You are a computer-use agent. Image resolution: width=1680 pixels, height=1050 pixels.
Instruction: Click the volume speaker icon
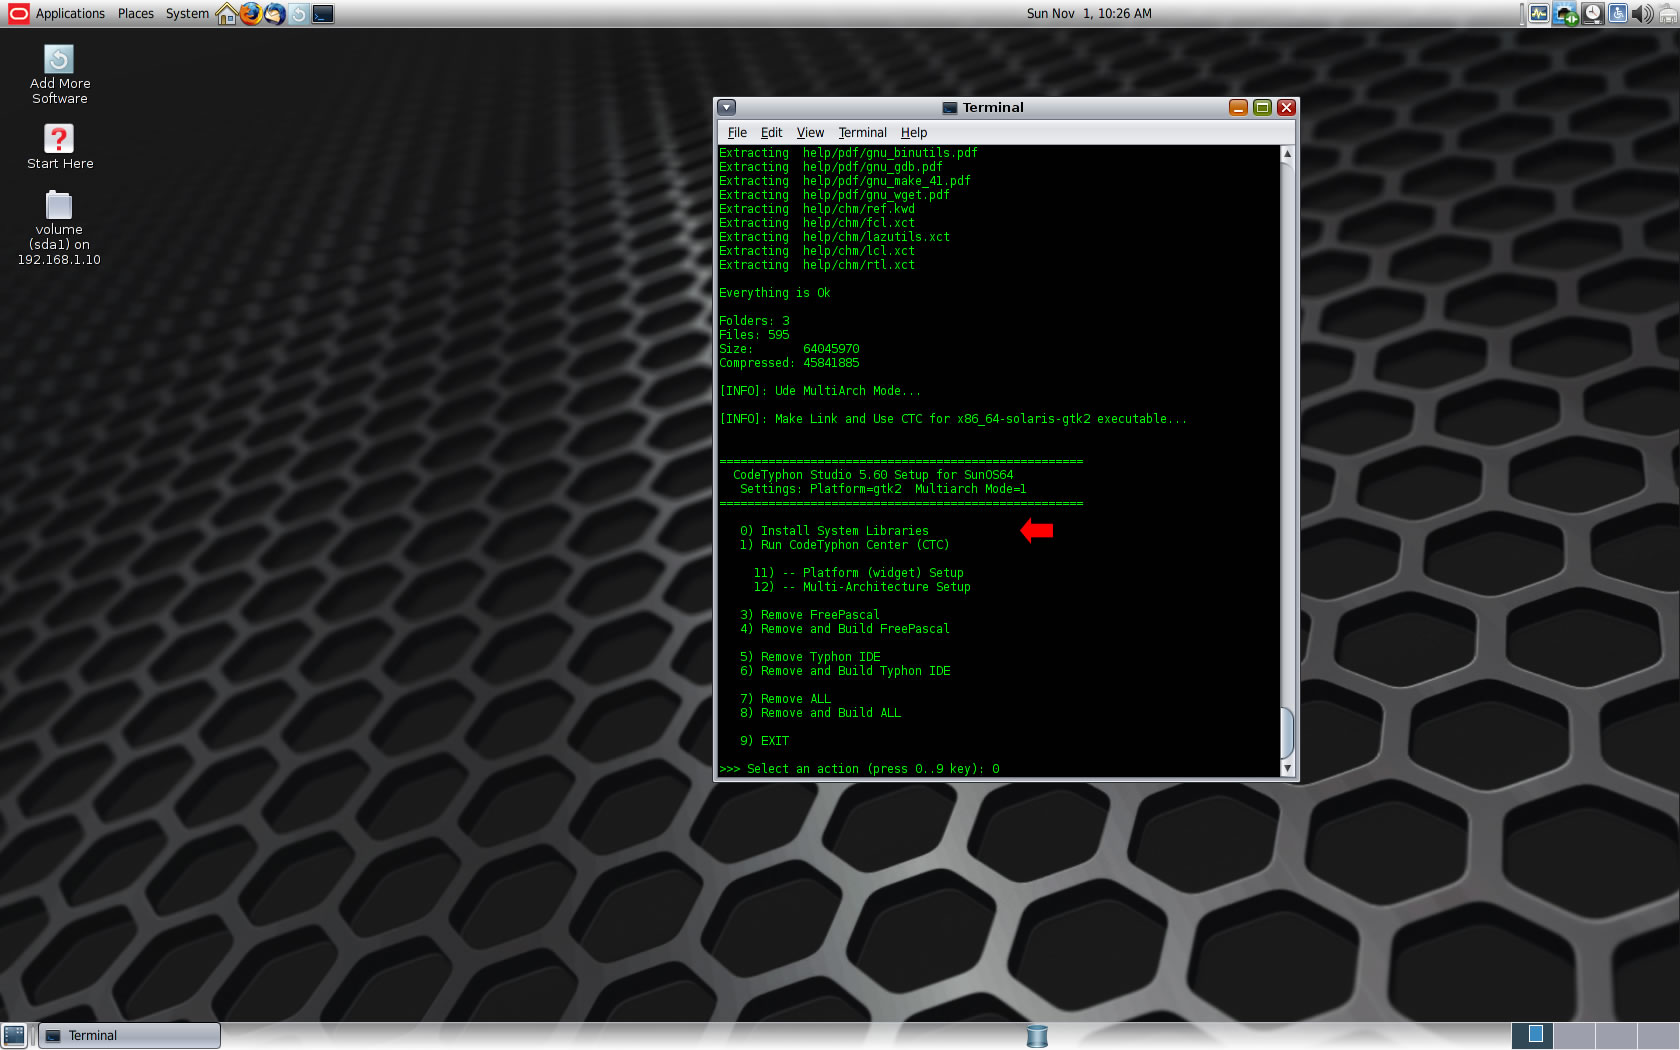[1642, 14]
